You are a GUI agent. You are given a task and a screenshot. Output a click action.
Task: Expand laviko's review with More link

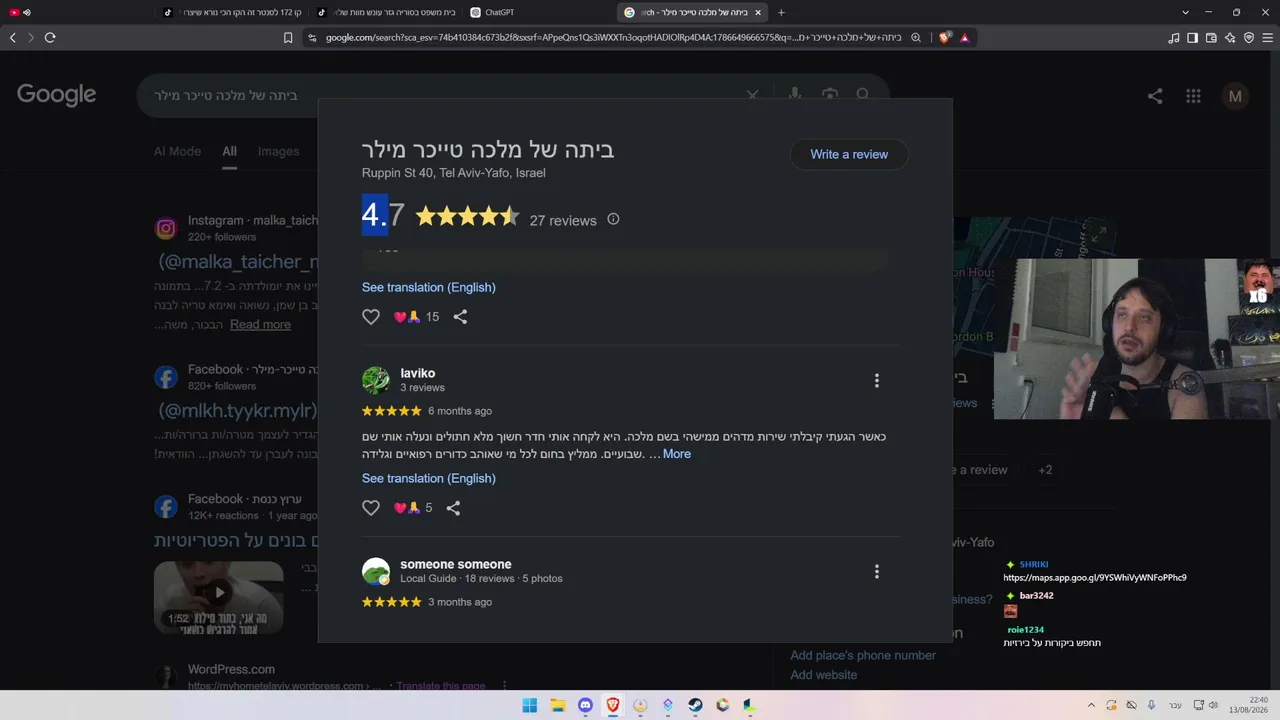coord(677,454)
